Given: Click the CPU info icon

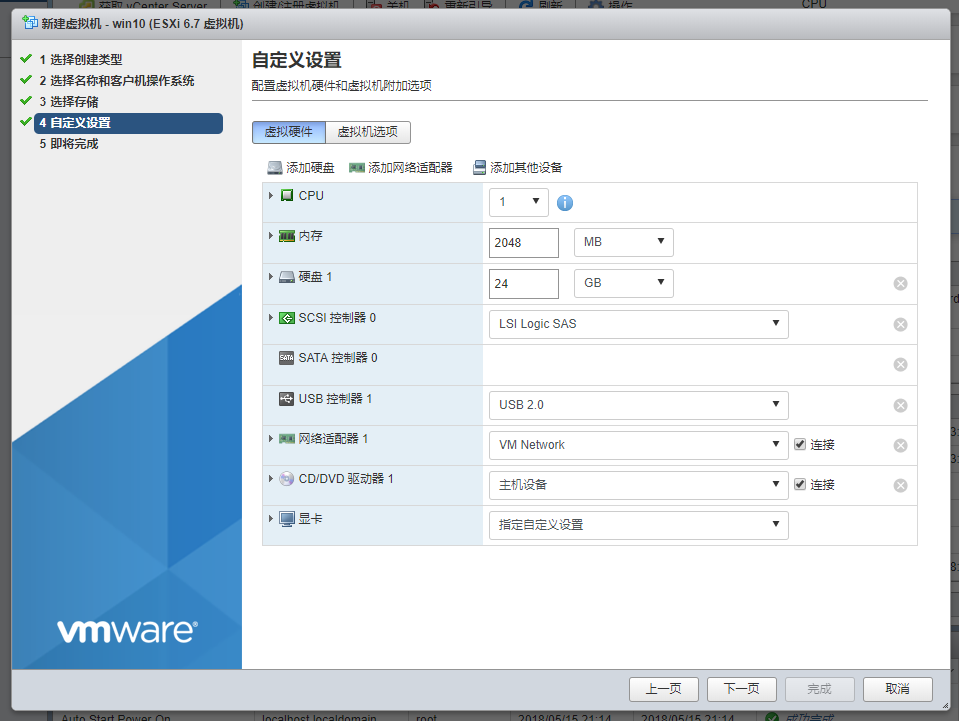Looking at the screenshot, I should point(565,203).
